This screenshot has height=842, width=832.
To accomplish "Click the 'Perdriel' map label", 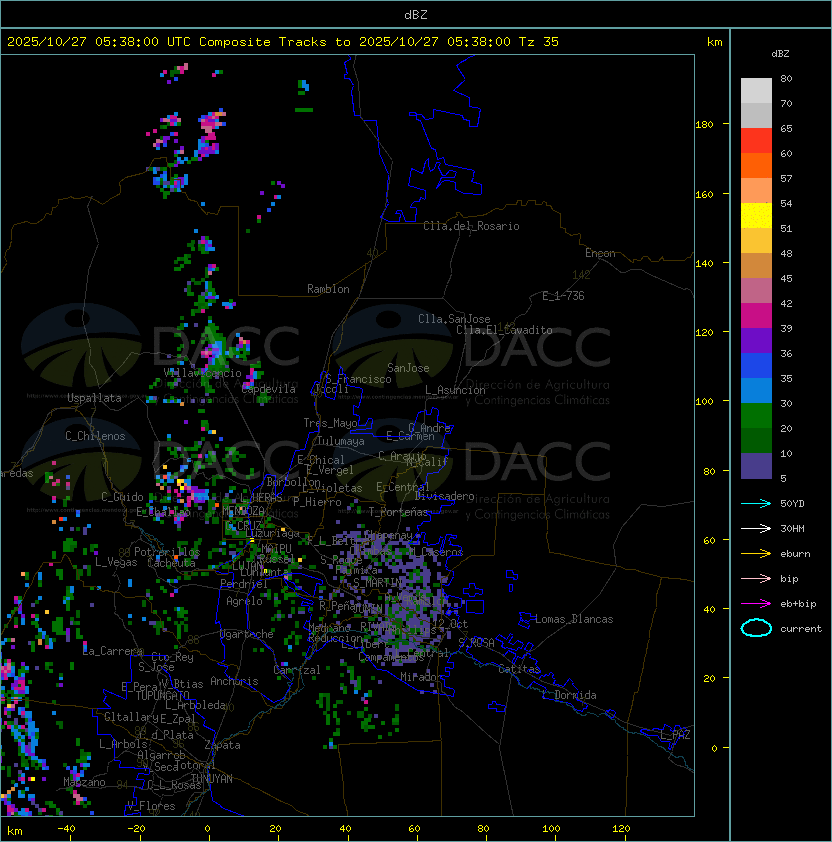I will point(242,583).
